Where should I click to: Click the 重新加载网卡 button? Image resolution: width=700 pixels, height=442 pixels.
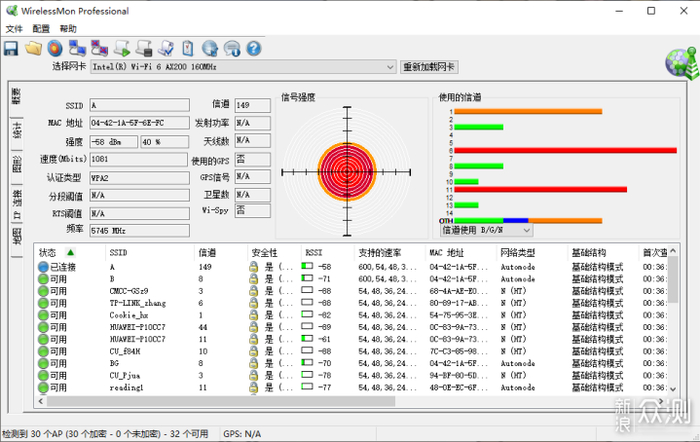coord(429,67)
